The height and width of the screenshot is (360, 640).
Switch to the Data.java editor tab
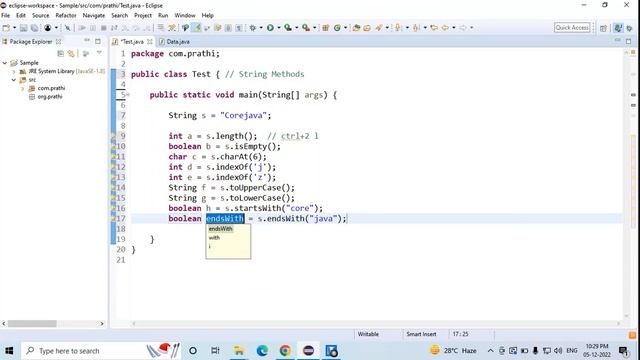click(x=174, y=42)
